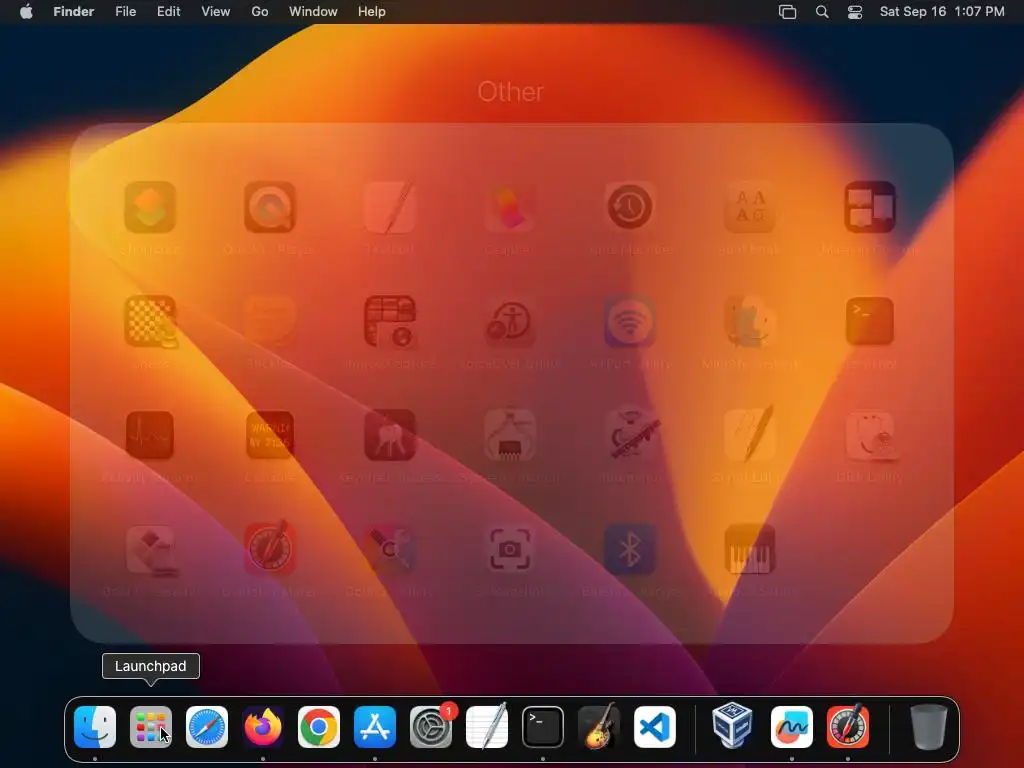Open Mission Control in the Other folder
The width and height of the screenshot is (1024, 768).
870,208
